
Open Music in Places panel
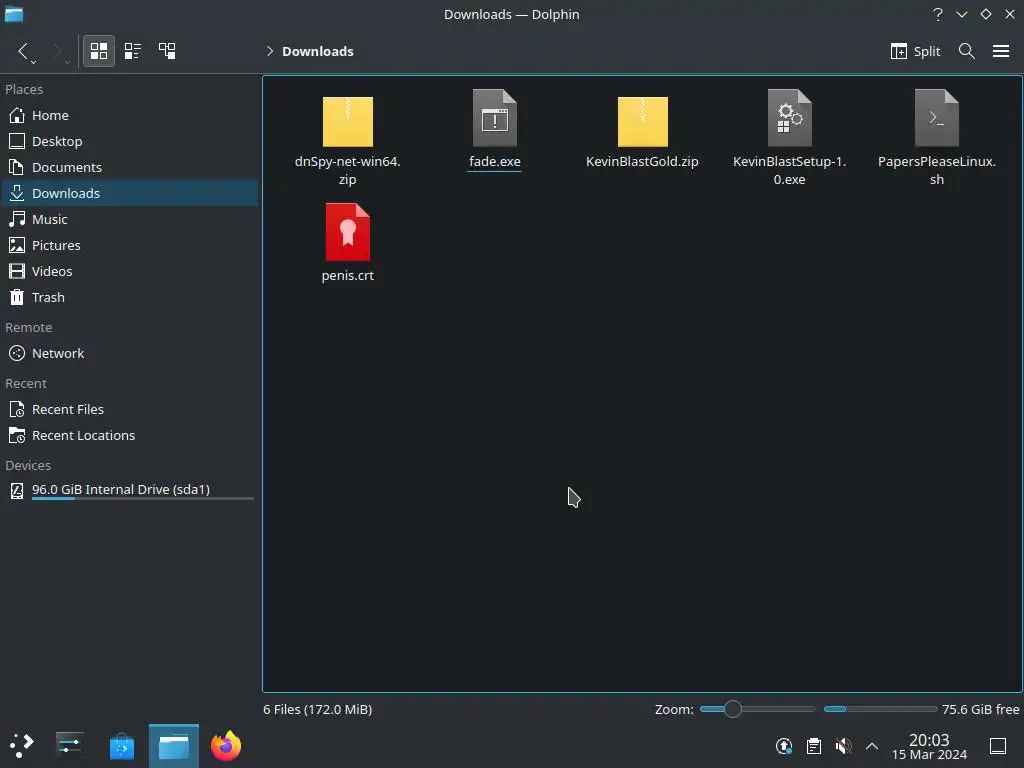(130, 219)
